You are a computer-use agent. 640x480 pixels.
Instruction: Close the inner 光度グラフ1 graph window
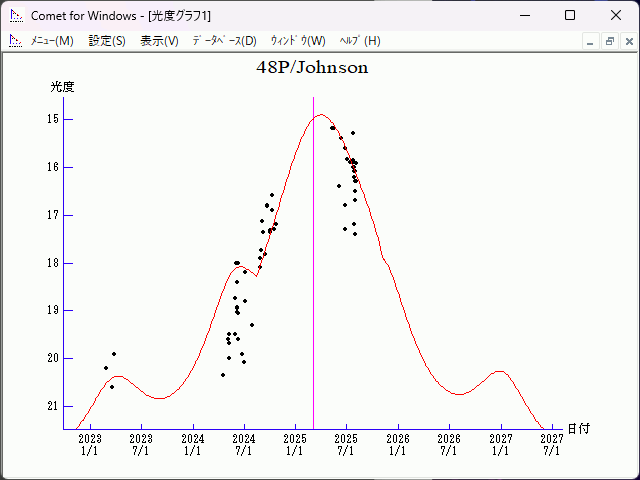[x=627, y=41]
